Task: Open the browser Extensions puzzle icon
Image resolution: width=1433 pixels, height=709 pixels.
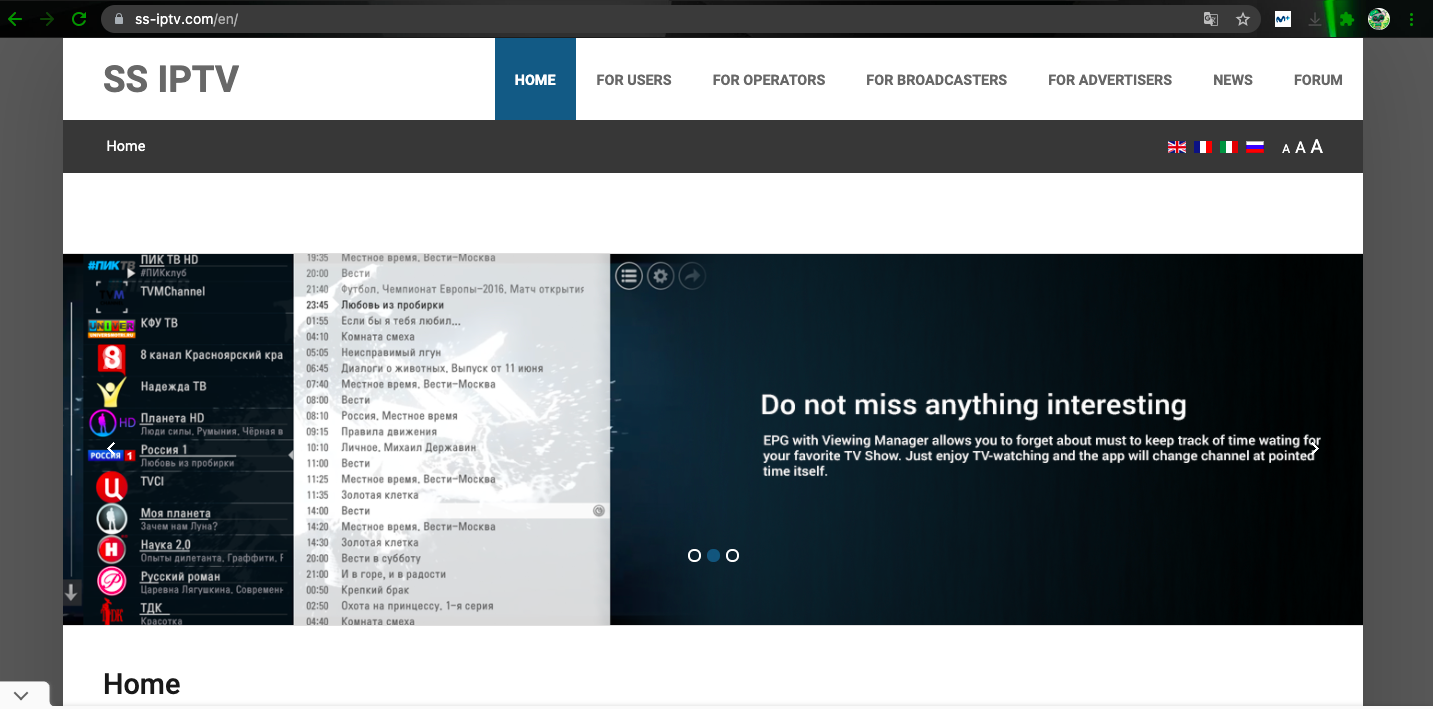Action: (x=1347, y=19)
